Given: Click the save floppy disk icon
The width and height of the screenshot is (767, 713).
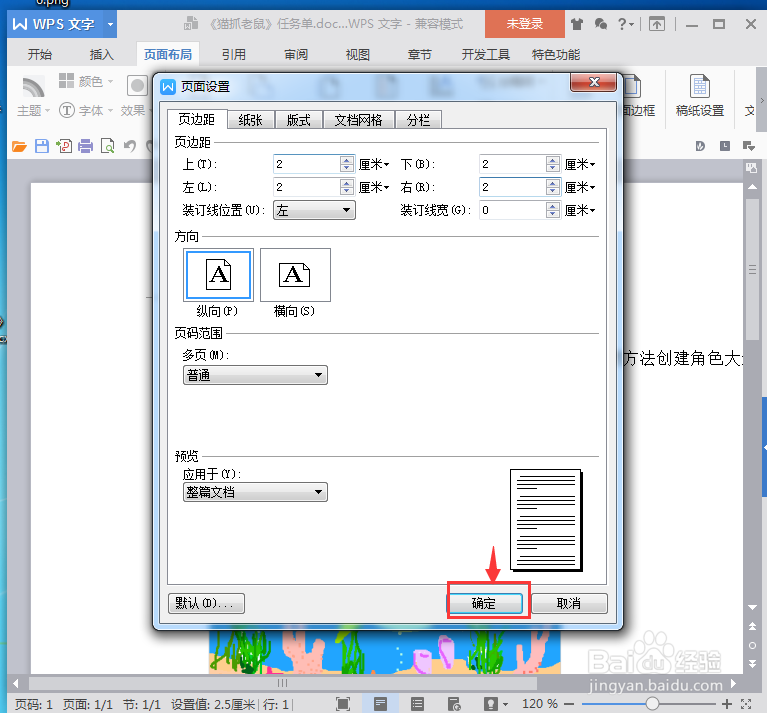Looking at the screenshot, I should [x=42, y=146].
